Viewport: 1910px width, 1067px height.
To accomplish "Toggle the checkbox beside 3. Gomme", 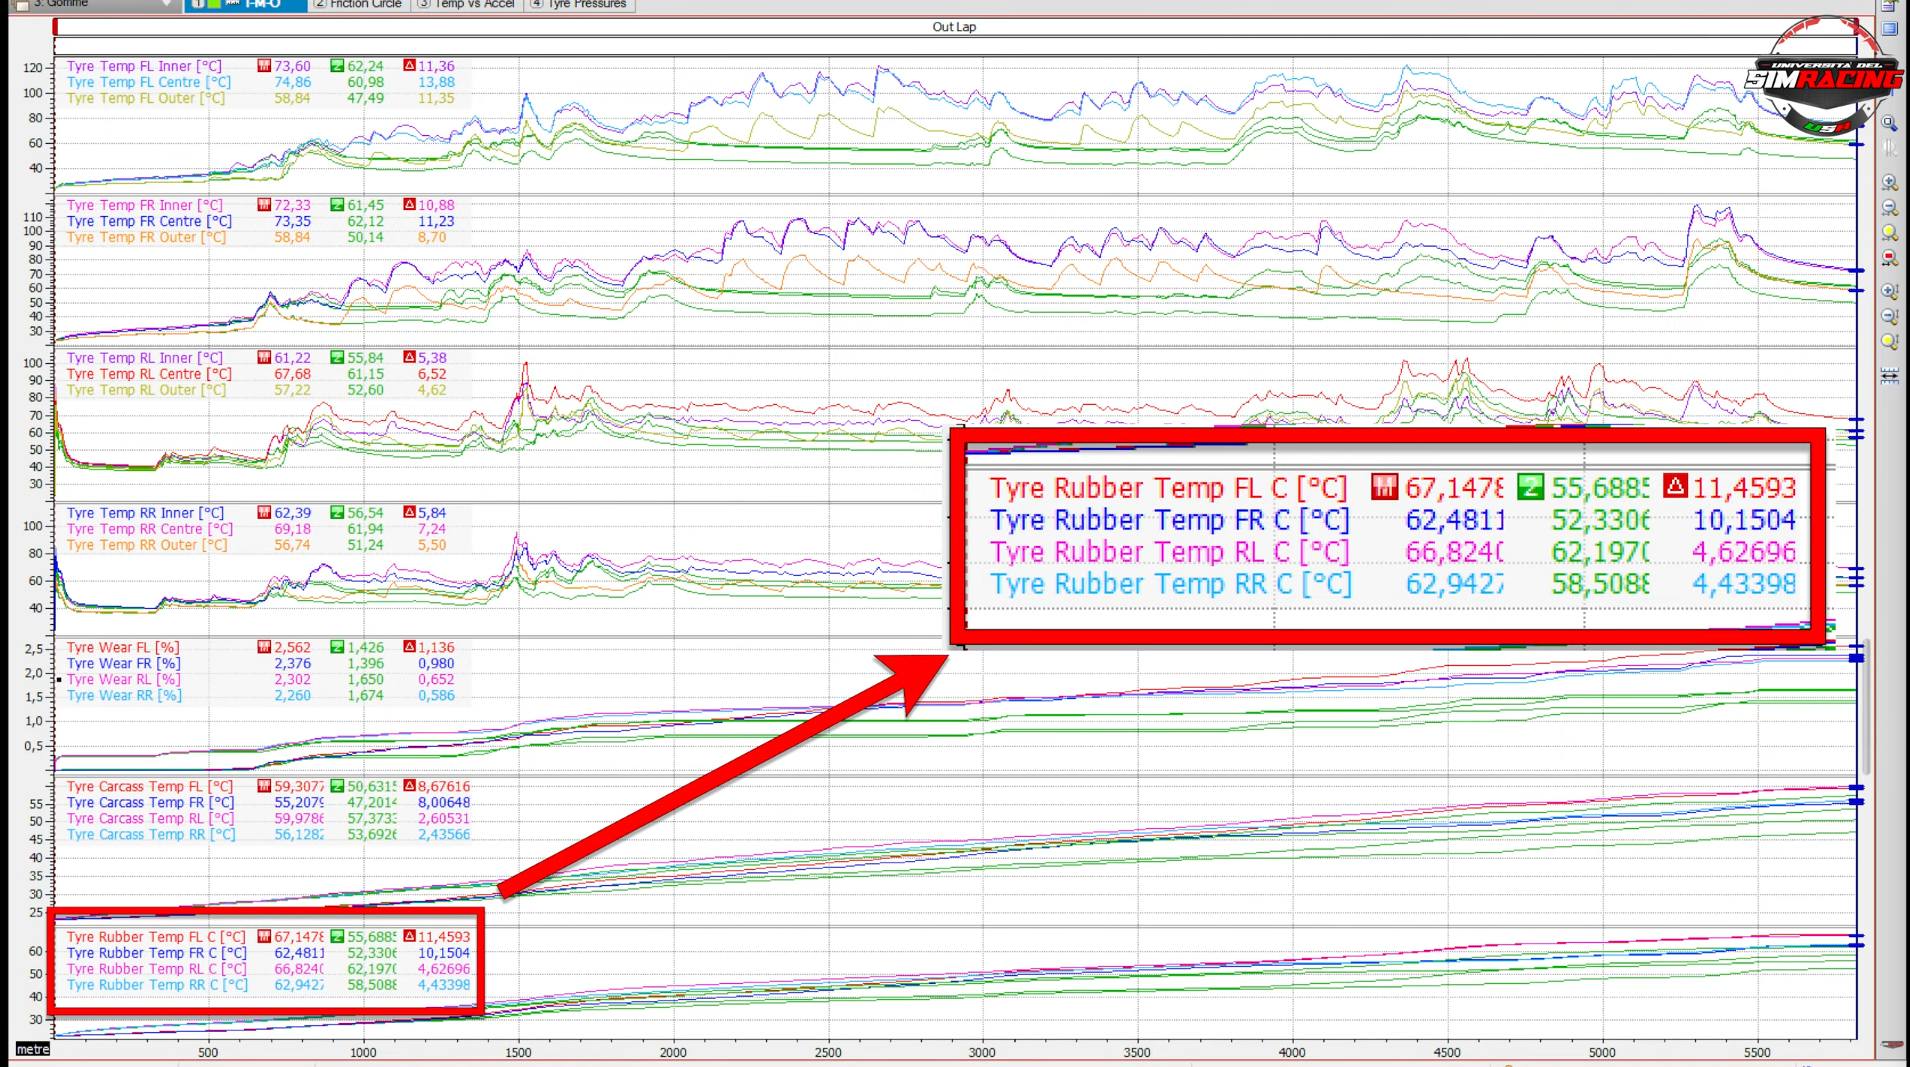I will point(22,4).
